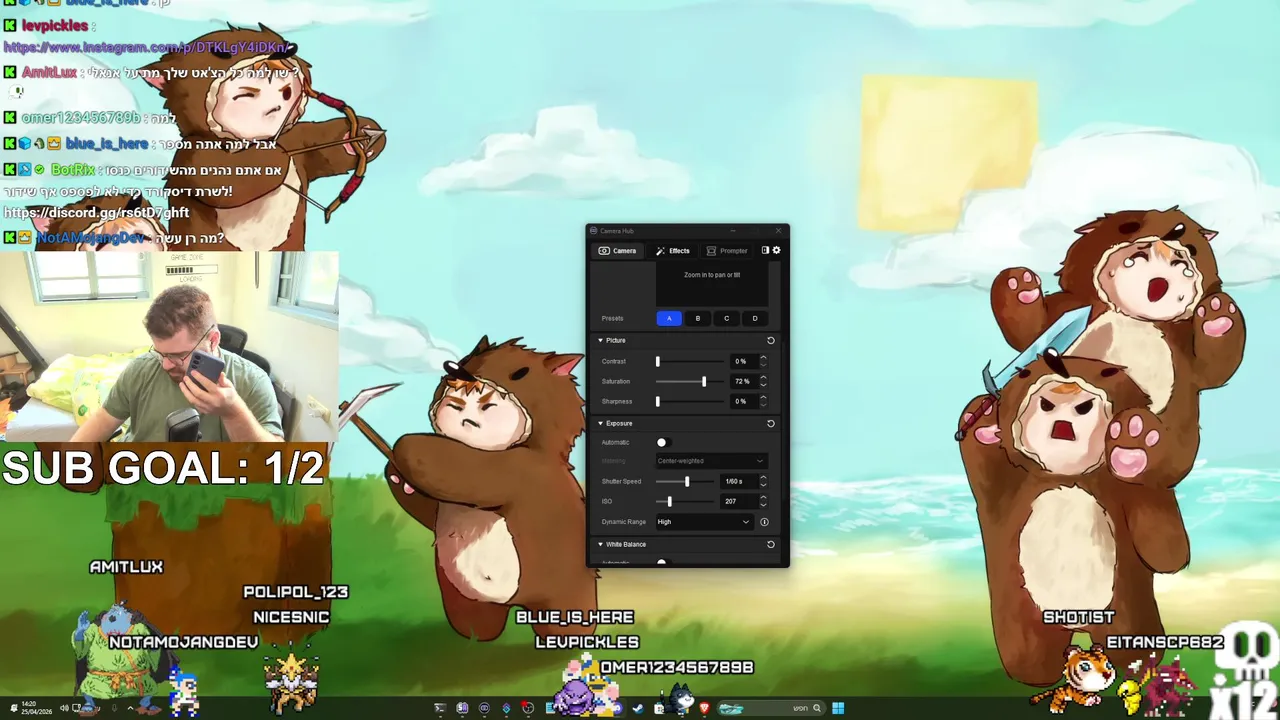The image size is (1280, 720).
Task: Show Dynamic Range info tooltip icon
Action: 764,522
